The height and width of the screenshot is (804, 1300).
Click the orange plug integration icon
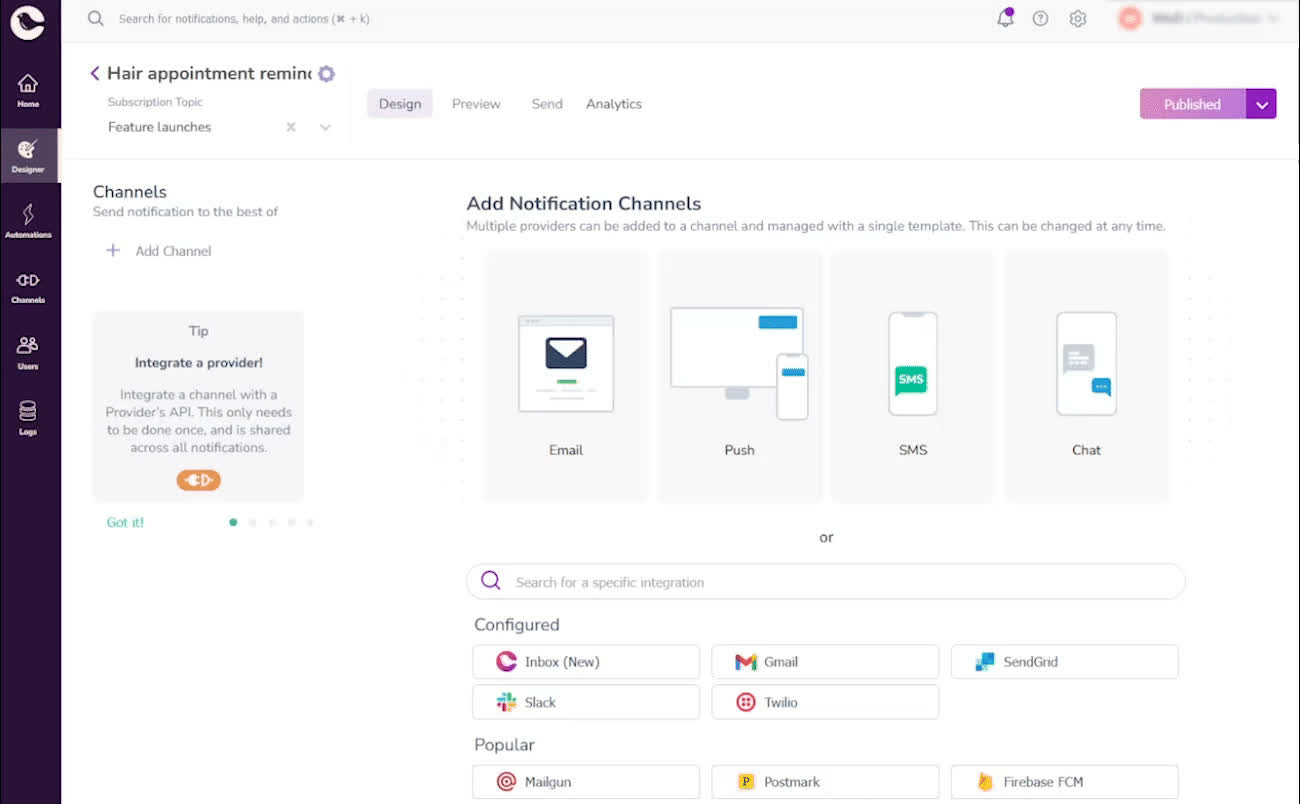(198, 480)
